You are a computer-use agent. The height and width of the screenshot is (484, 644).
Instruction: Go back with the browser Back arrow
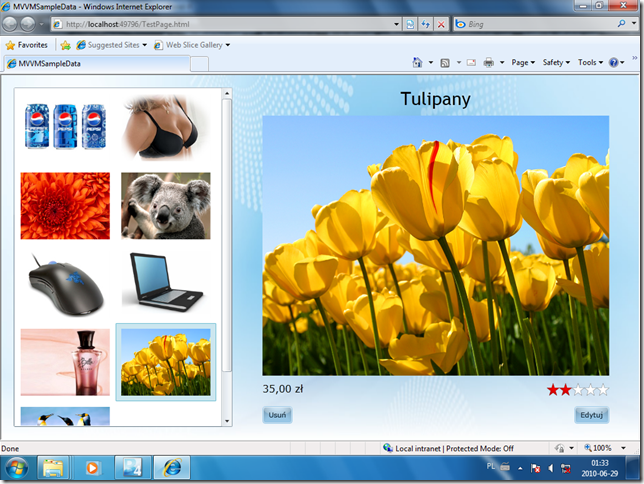pyautogui.click(x=10, y=24)
